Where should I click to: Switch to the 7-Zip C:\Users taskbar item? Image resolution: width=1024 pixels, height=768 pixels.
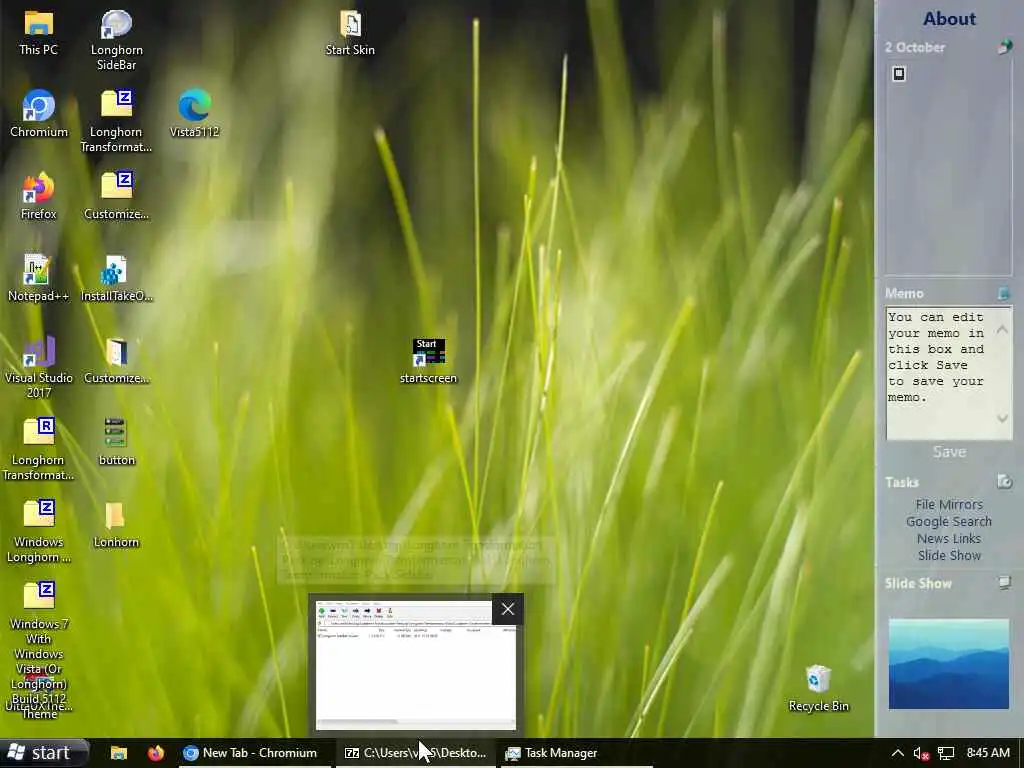[x=415, y=753]
